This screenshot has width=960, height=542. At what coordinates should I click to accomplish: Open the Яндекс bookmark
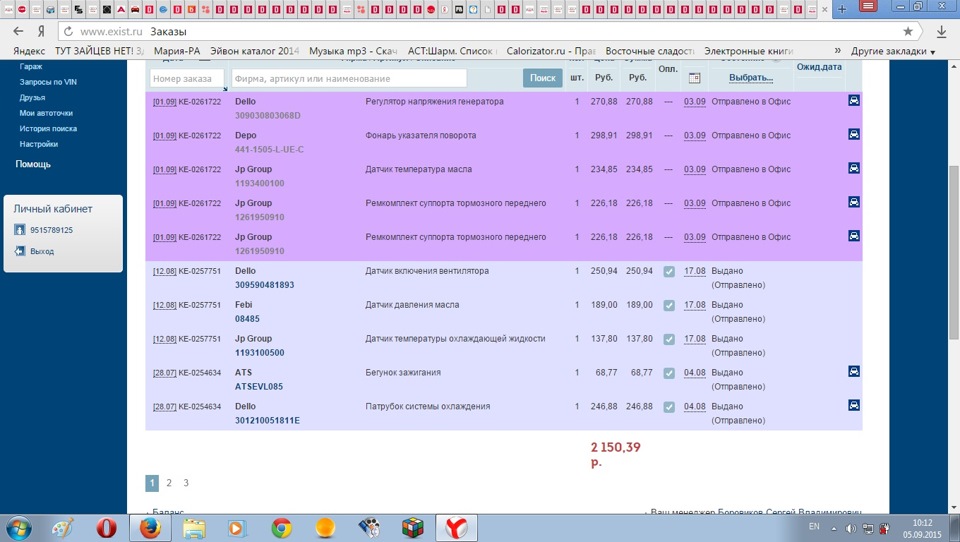pos(29,51)
